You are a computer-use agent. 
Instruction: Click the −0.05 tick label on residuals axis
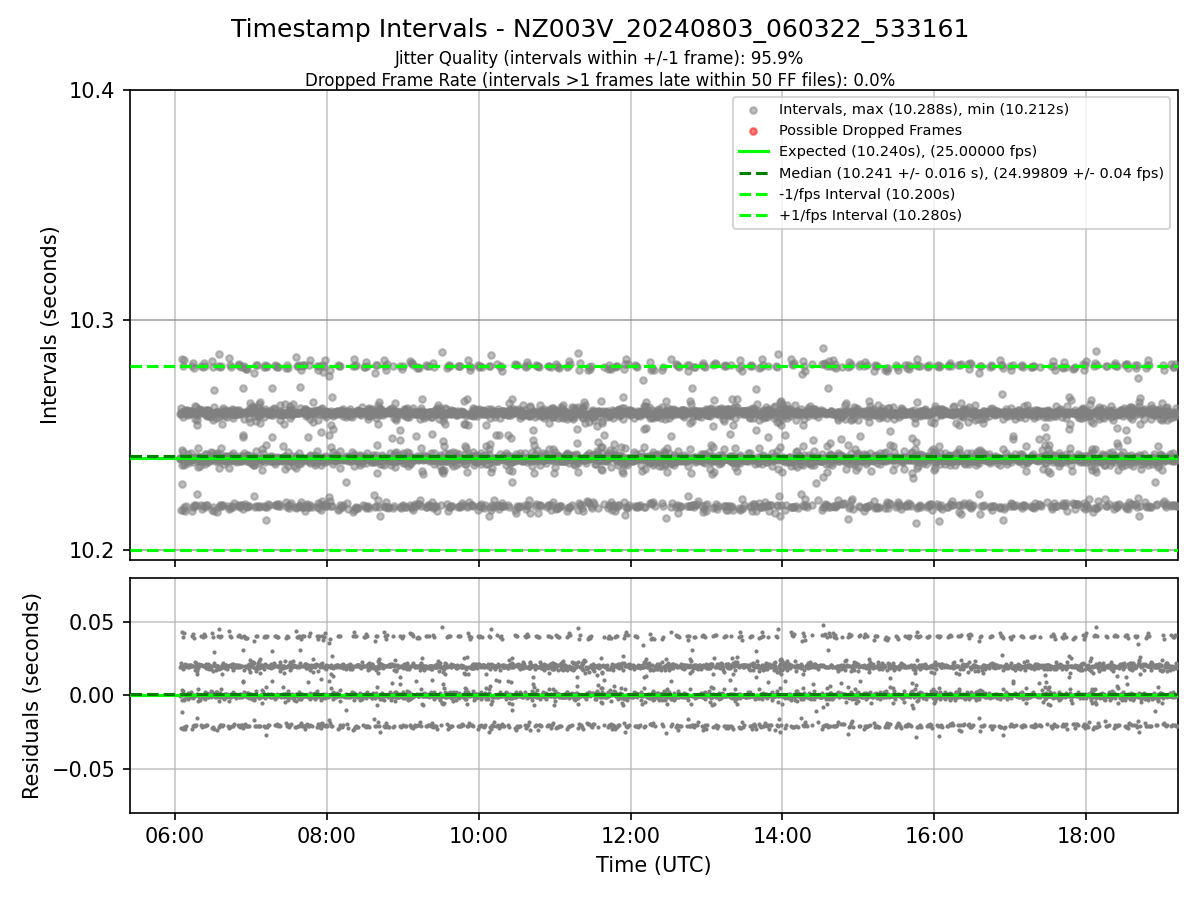point(85,769)
